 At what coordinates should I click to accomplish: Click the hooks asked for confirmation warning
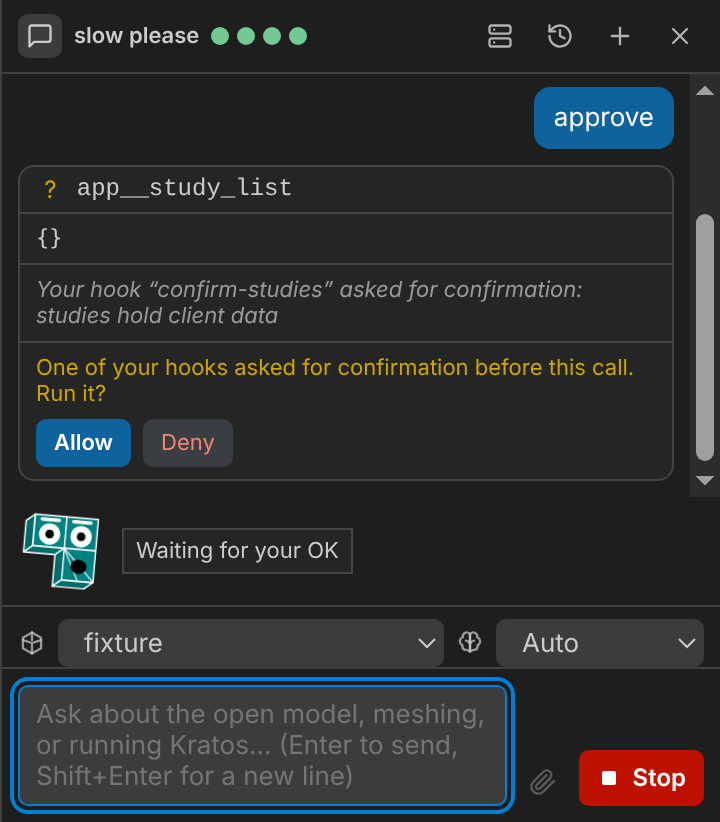tap(335, 380)
